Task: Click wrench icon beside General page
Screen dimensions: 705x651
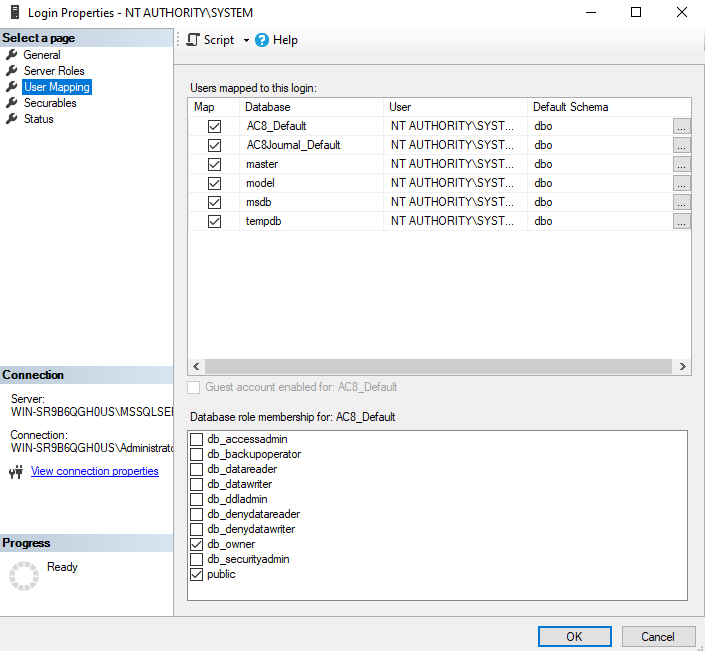Action: point(12,55)
